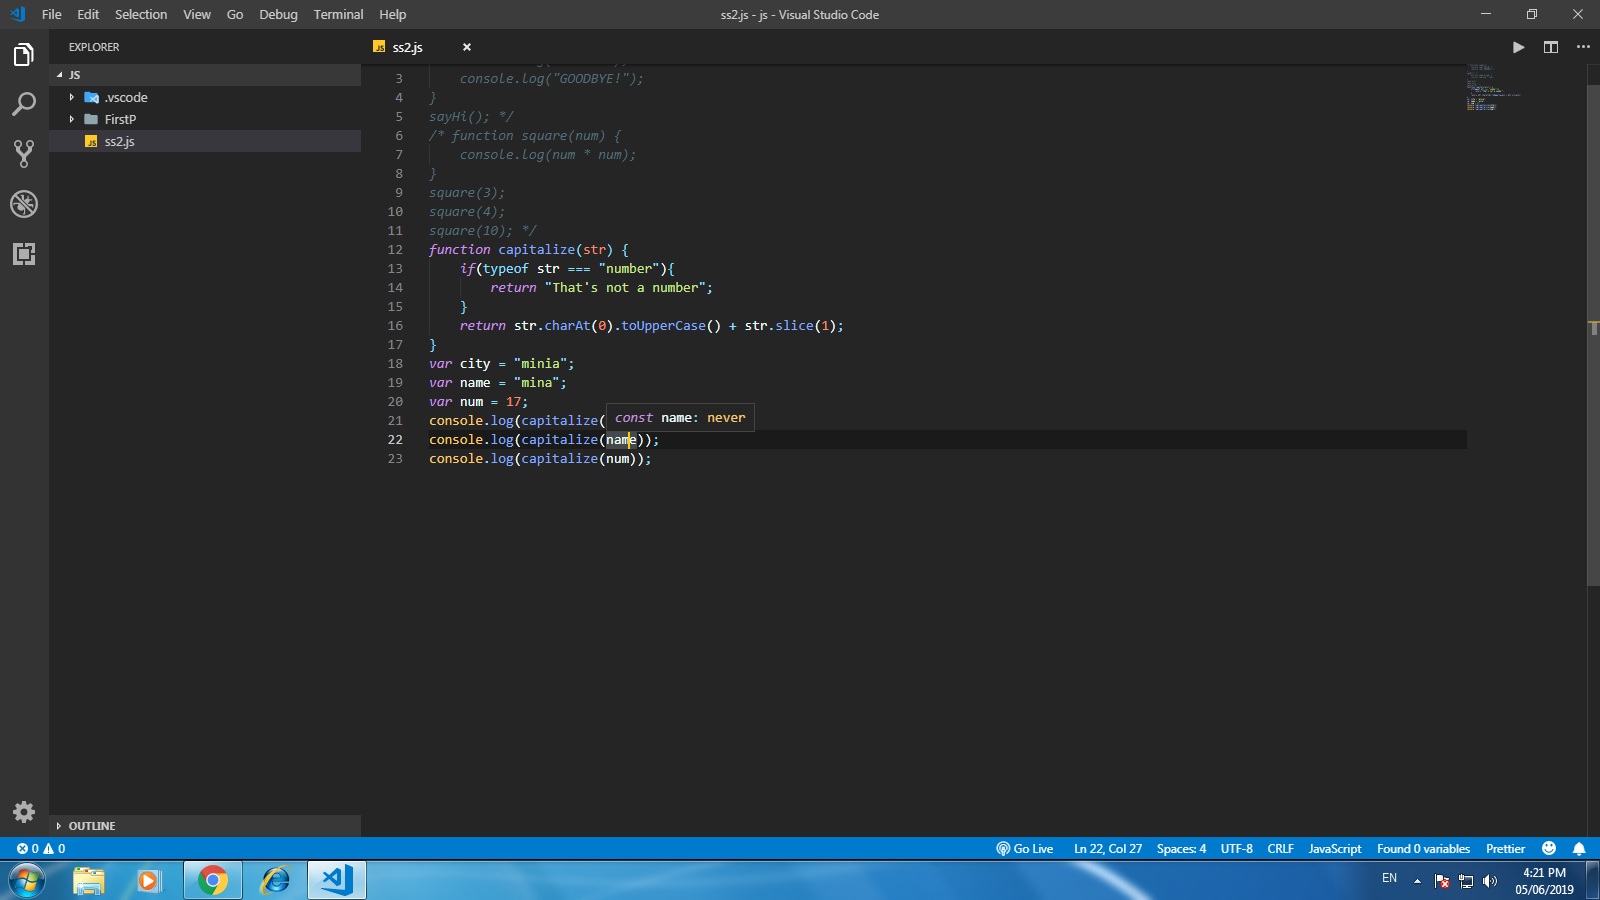Open the Terminal menu

pos(338,14)
